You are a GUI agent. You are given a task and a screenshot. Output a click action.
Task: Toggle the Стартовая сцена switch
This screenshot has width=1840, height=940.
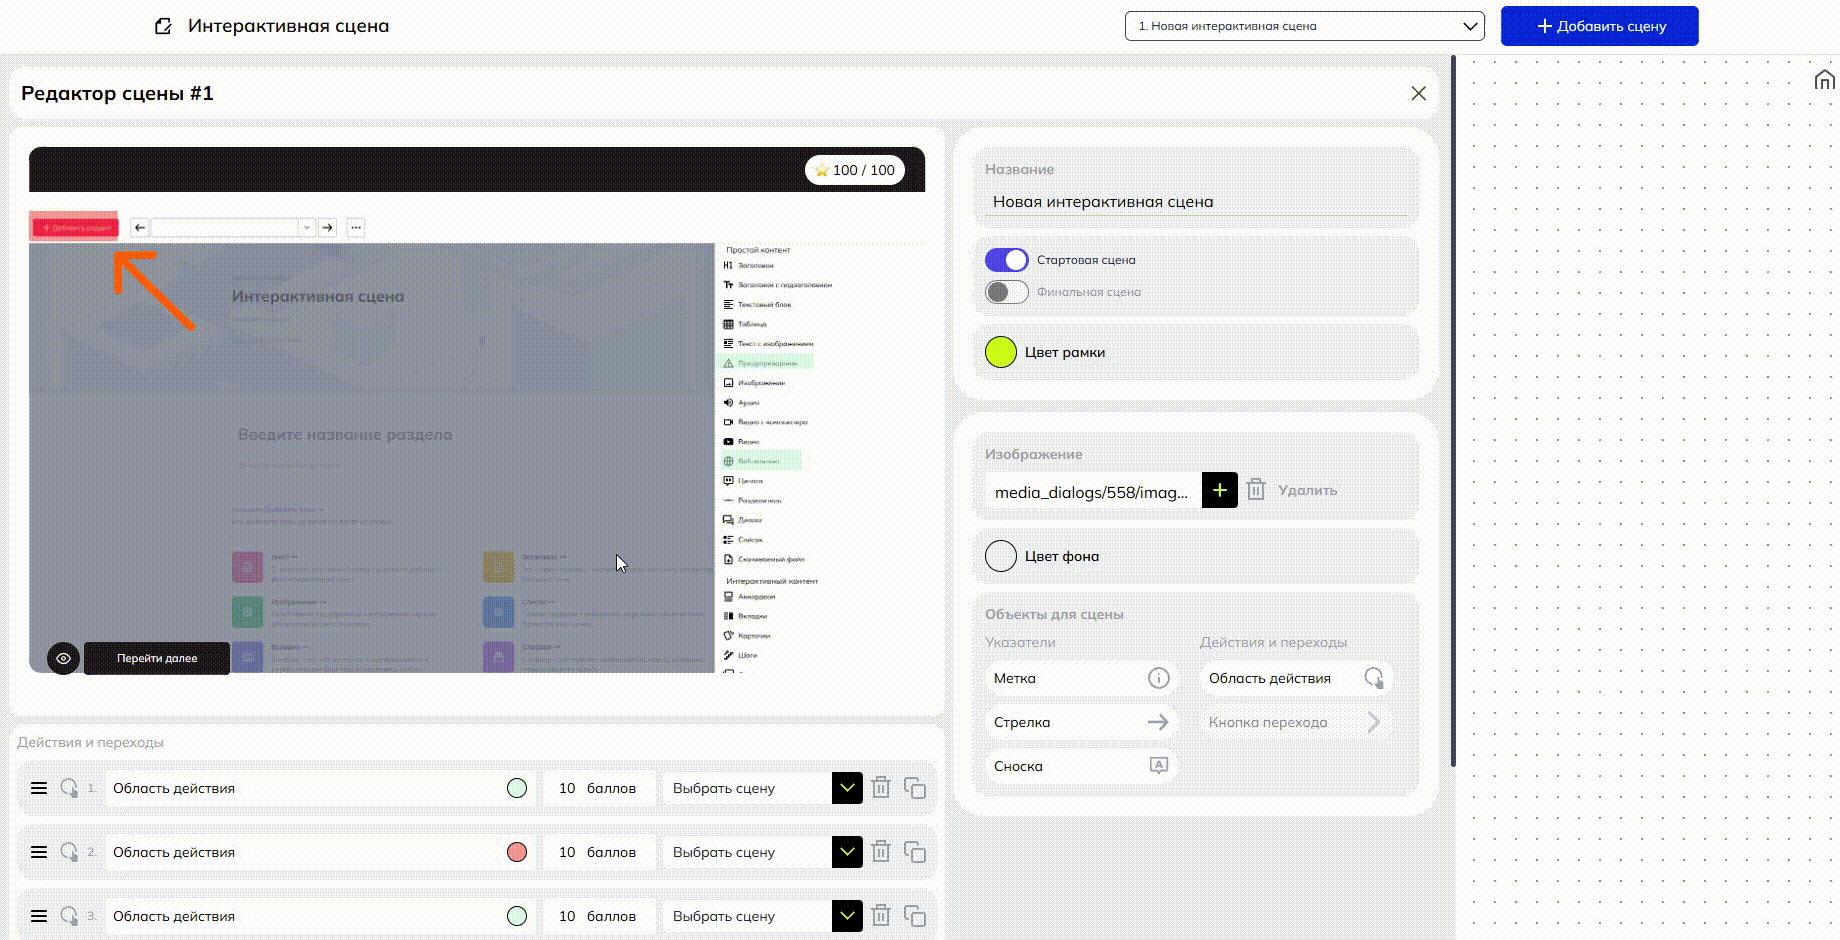(1006, 260)
